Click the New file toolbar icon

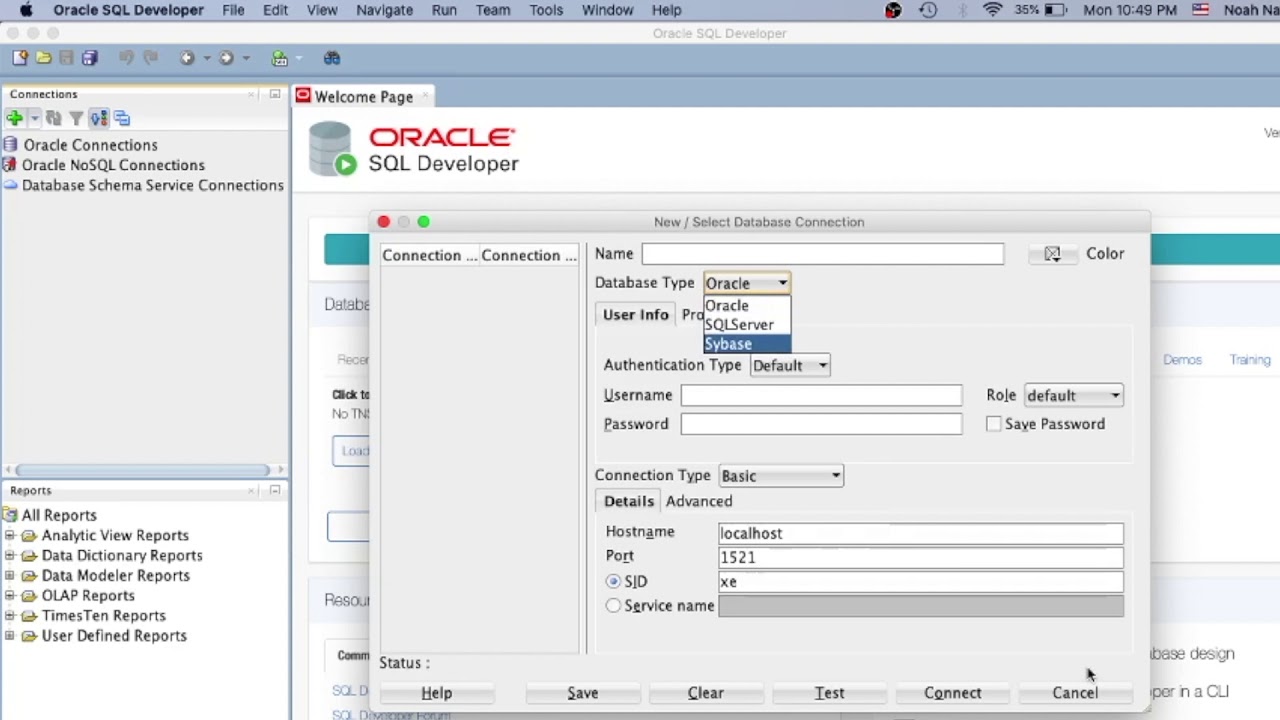(19, 58)
